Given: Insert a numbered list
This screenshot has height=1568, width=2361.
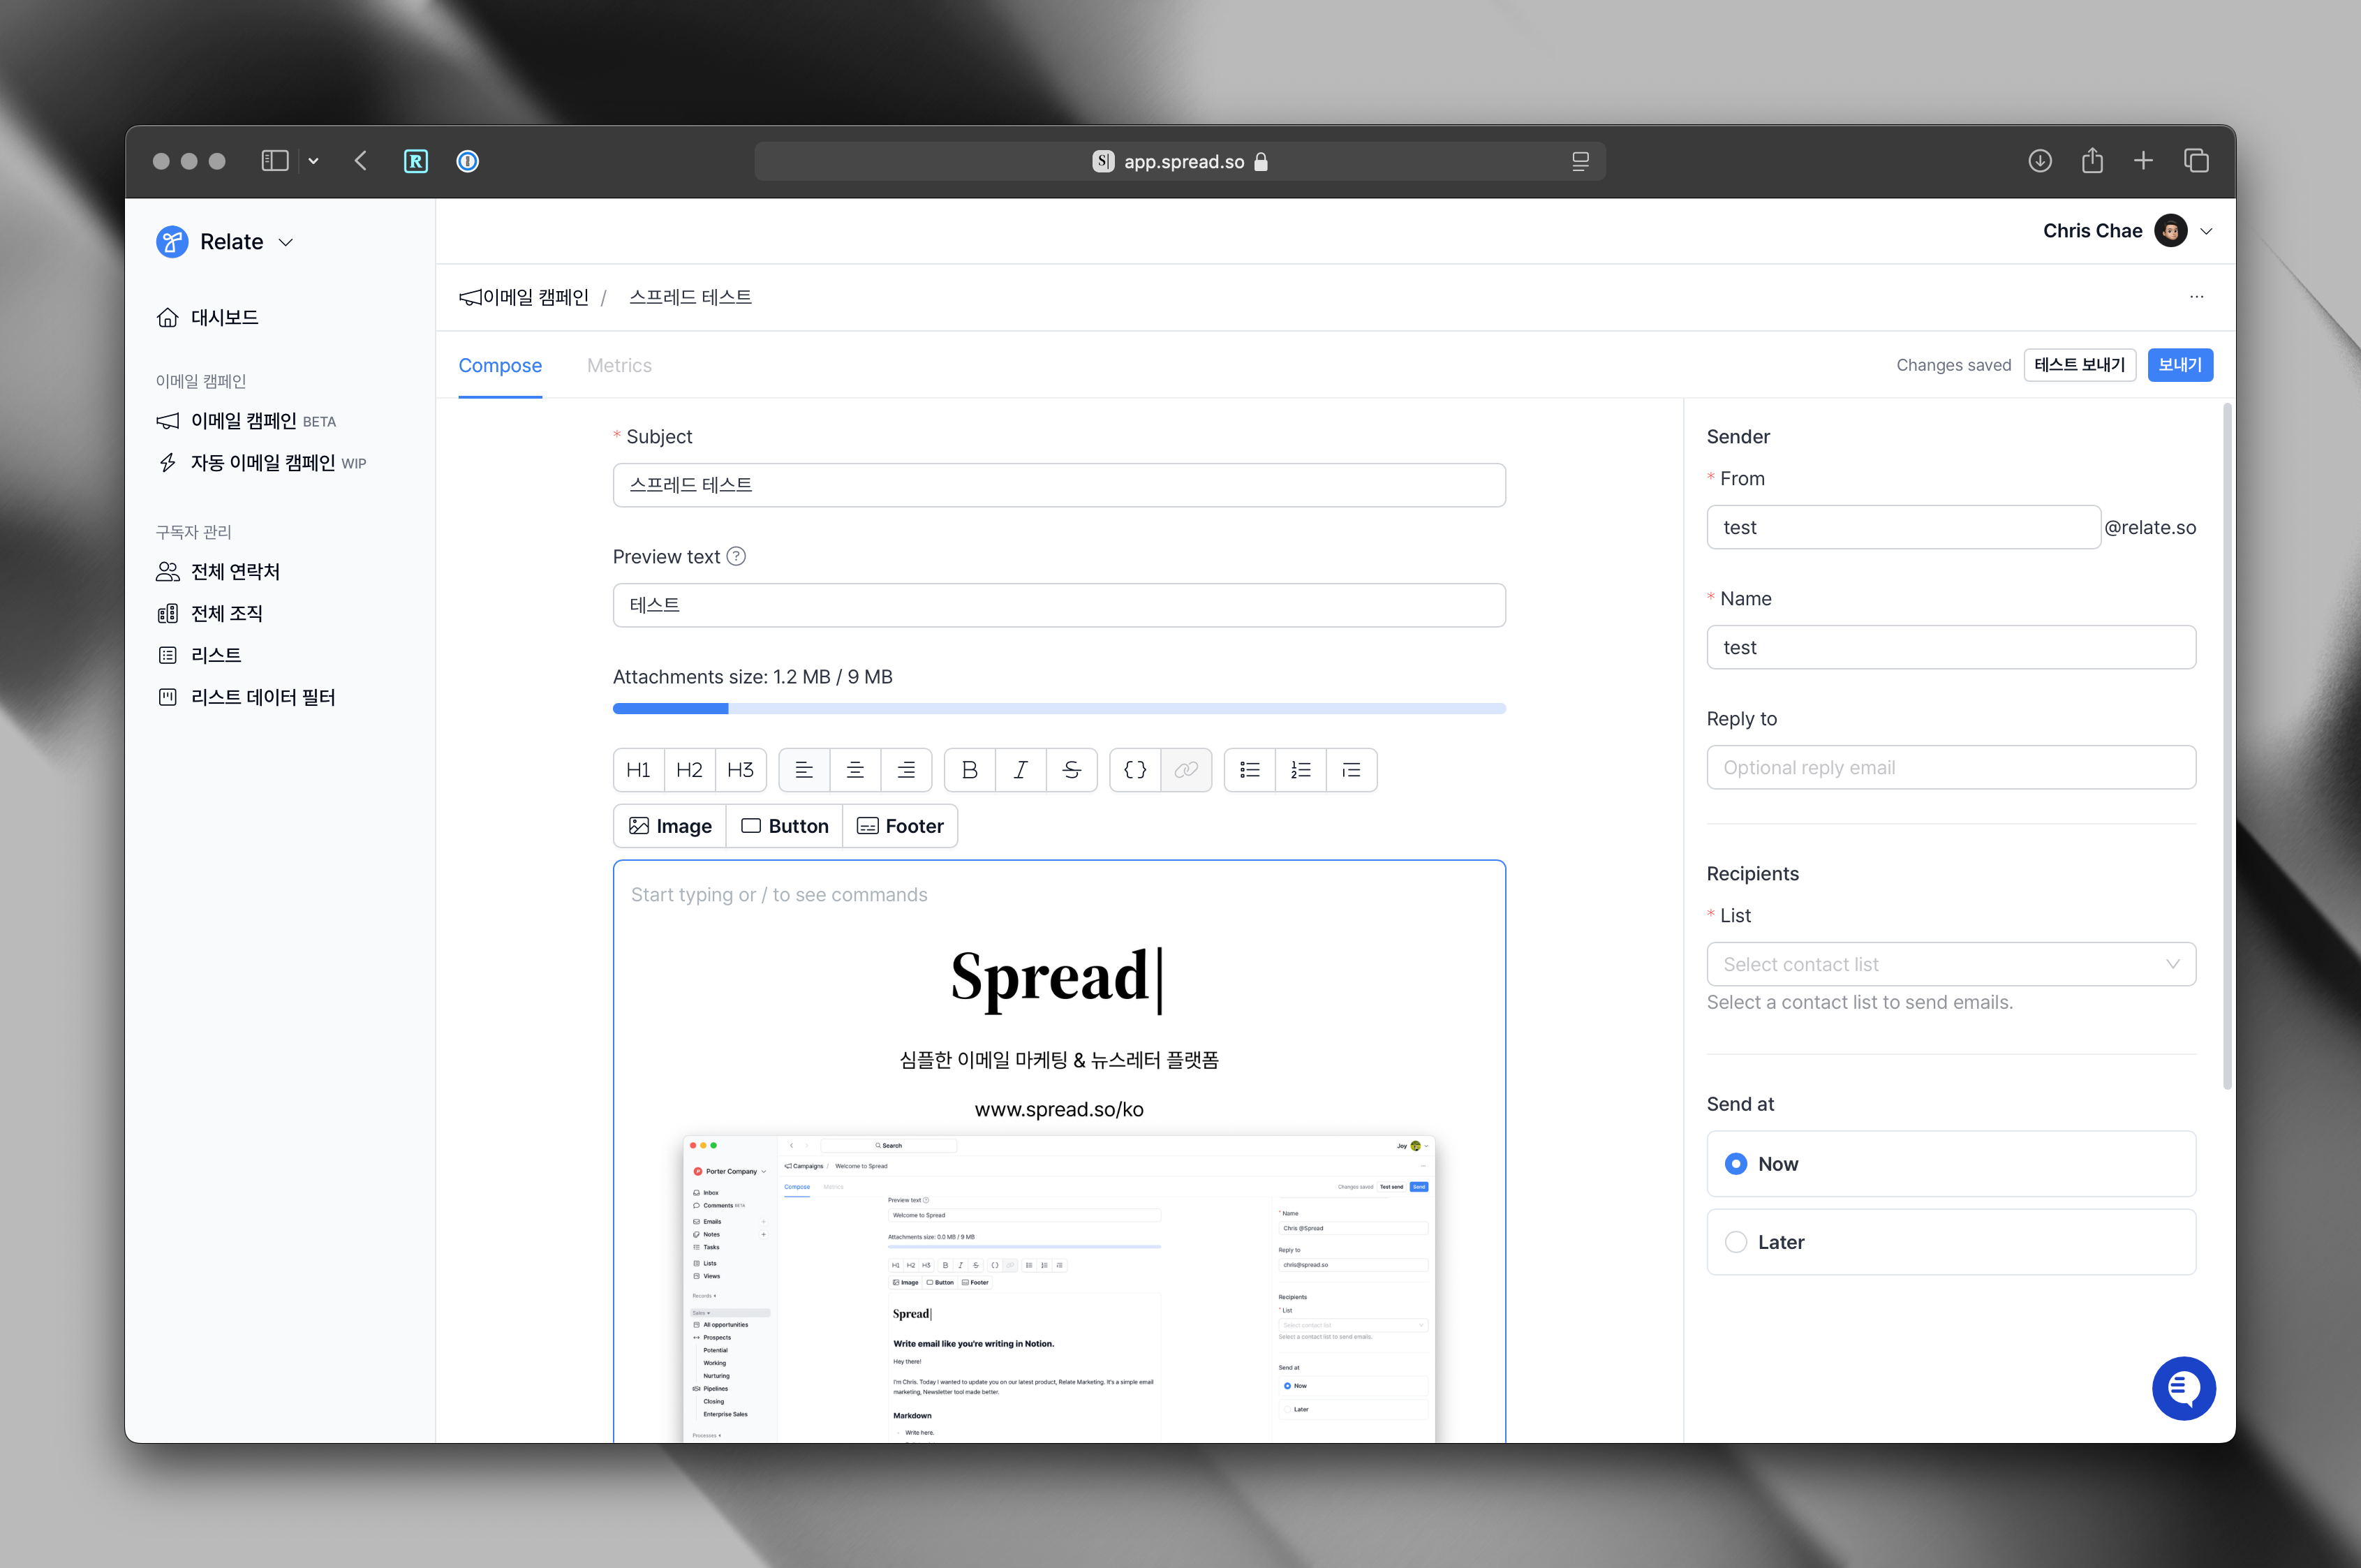Looking at the screenshot, I should (x=1300, y=770).
